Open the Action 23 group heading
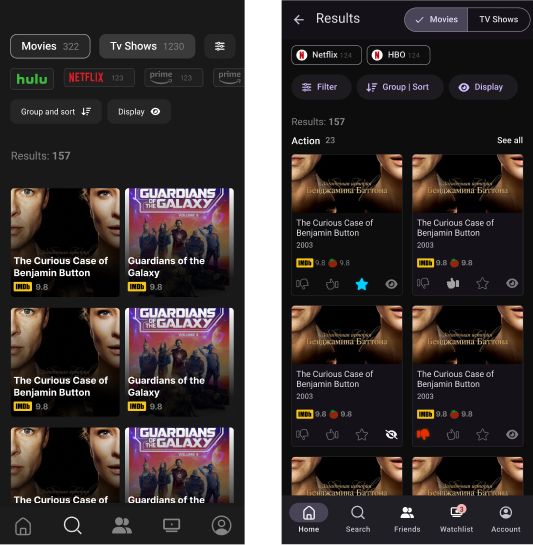 click(x=313, y=140)
